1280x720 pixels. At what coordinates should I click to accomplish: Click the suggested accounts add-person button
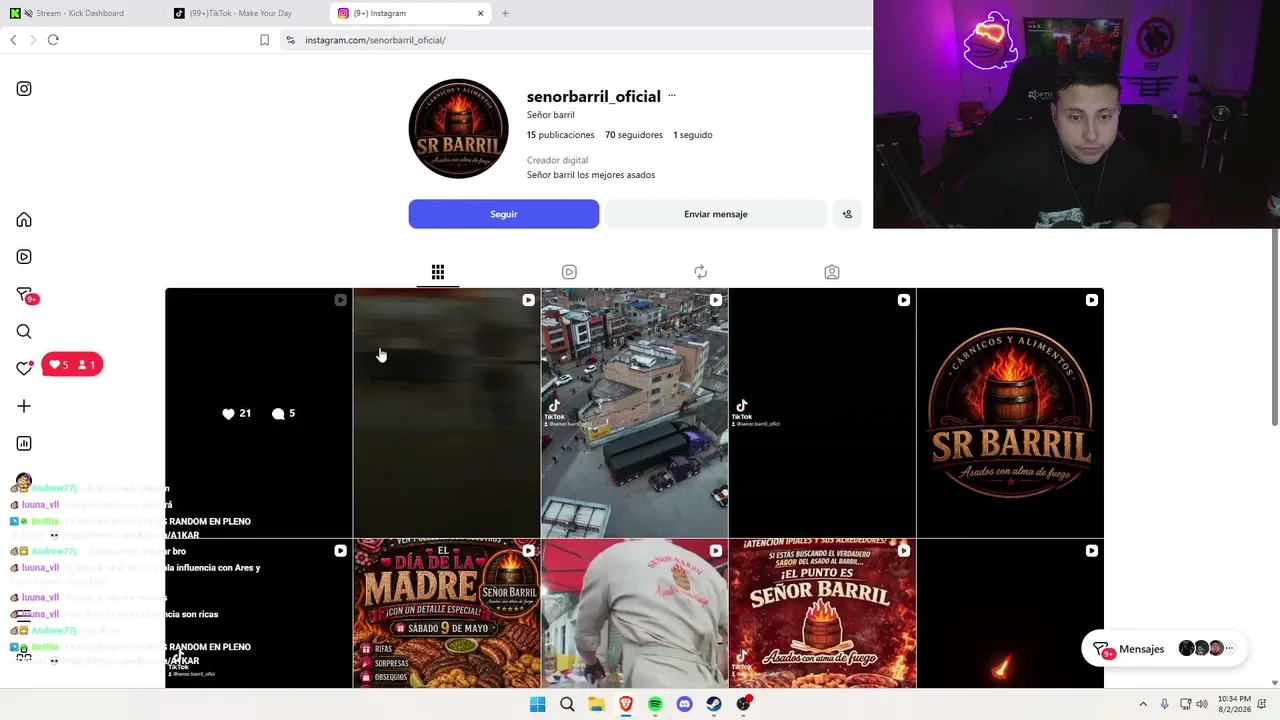point(847,214)
